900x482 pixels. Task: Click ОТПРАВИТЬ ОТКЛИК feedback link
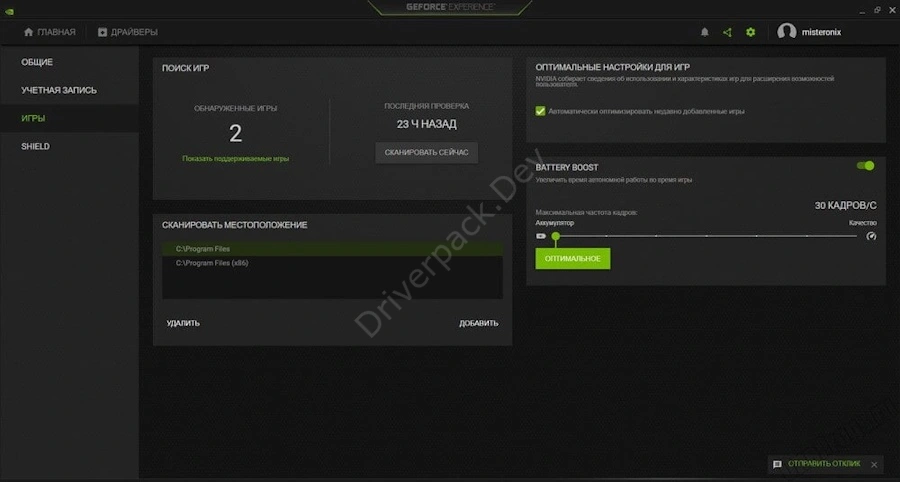(824, 464)
